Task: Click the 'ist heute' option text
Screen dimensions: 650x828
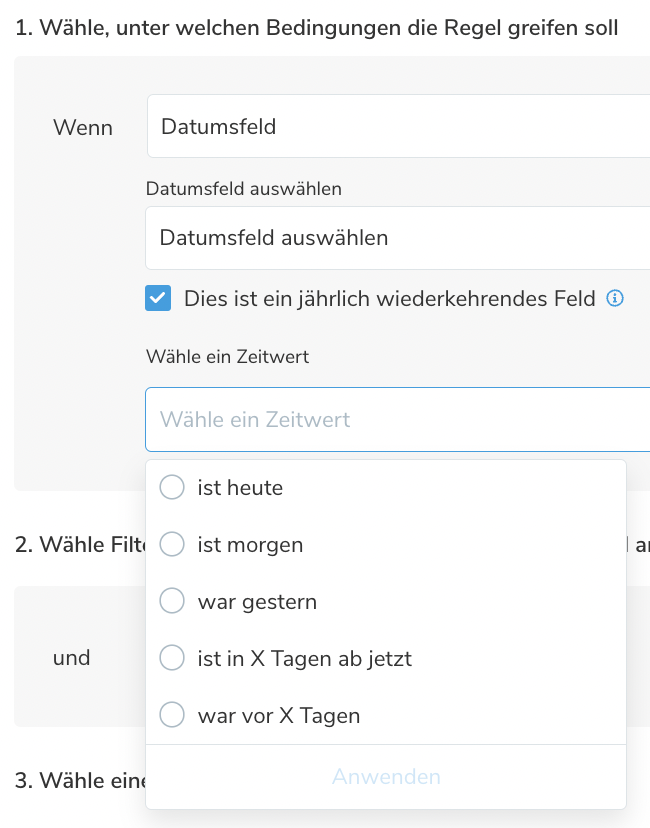Action: pyautogui.click(x=240, y=488)
